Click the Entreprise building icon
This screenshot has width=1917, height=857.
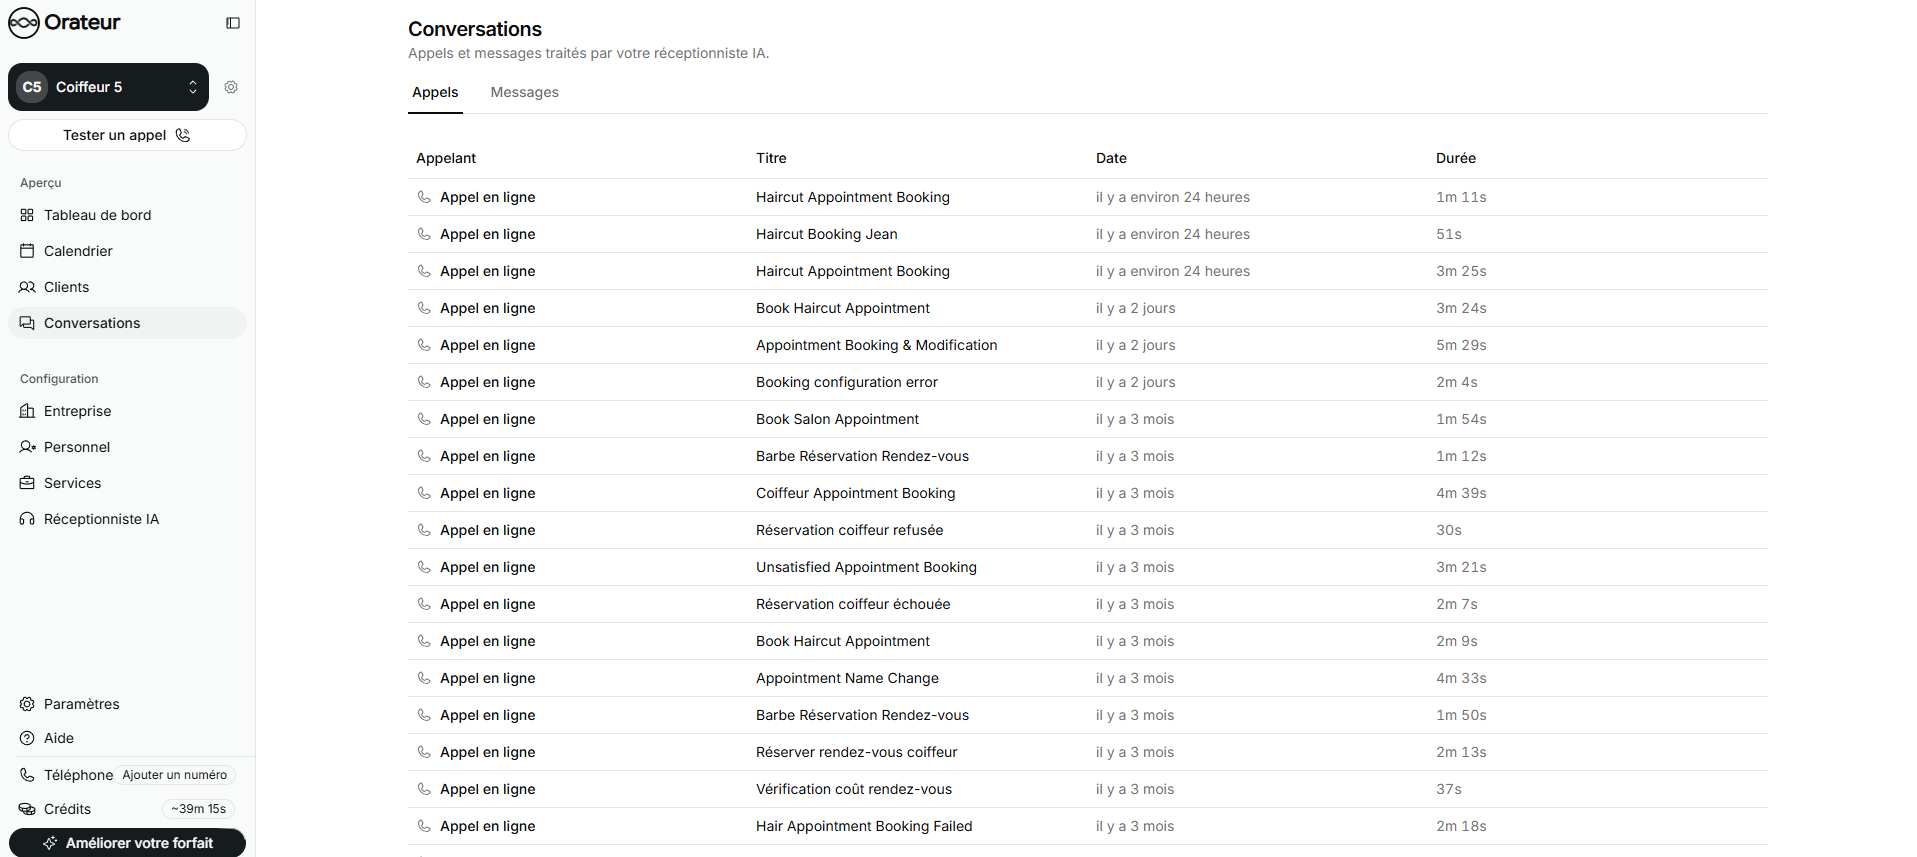tap(27, 411)
